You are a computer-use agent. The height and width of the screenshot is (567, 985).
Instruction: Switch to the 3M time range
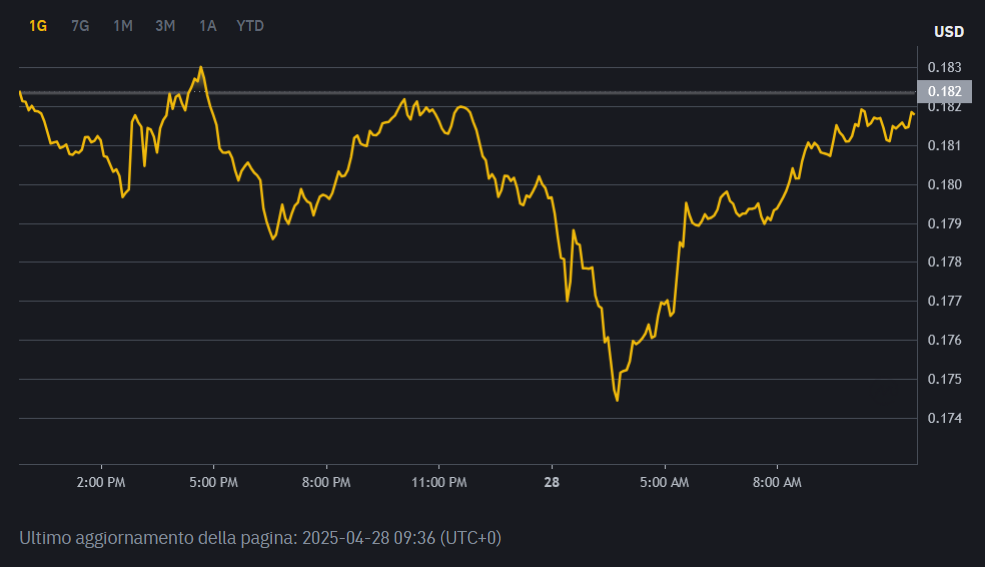pos(165,26)
